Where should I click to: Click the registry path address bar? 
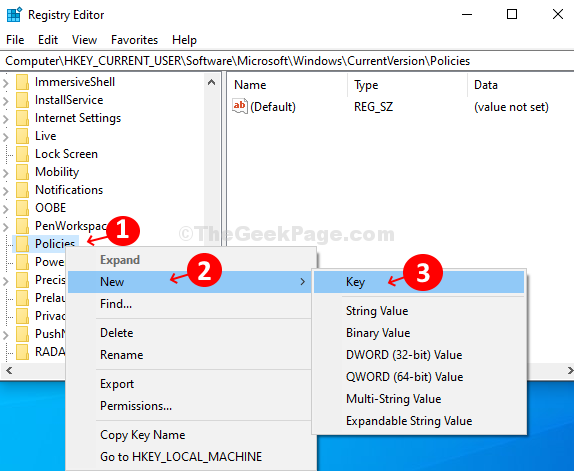click(x=287, y=61)
